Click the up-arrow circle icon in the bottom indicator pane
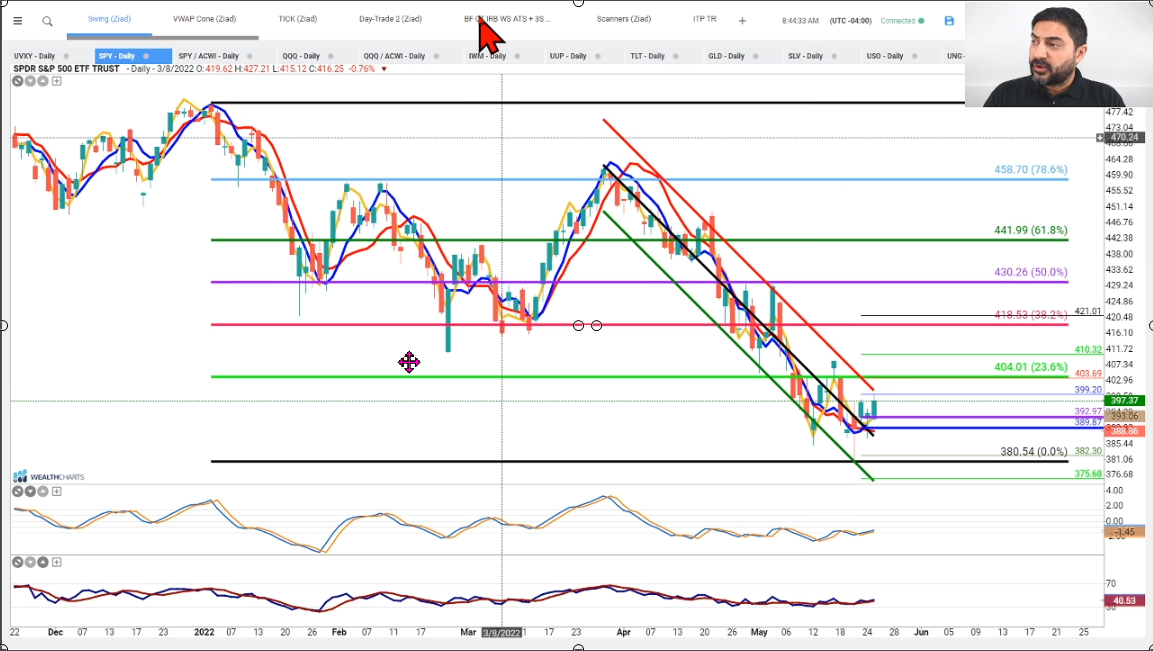Image resolution: width=1153 pixels, height=651 pixels. coord(43,562)
